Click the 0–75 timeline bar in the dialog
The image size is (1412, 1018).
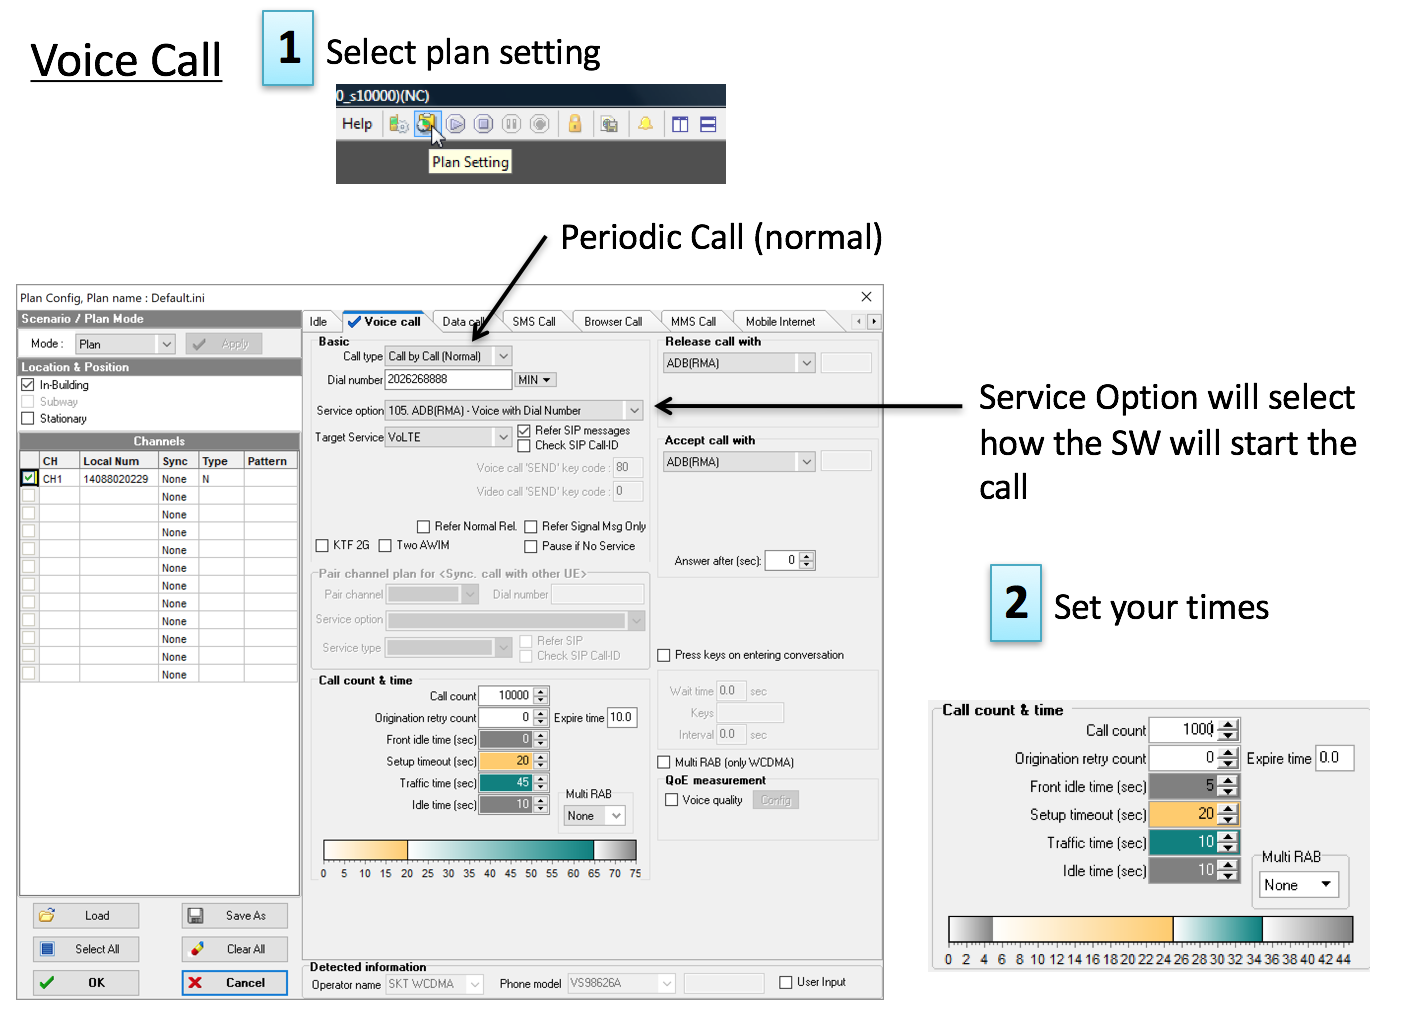click(480, 850)
